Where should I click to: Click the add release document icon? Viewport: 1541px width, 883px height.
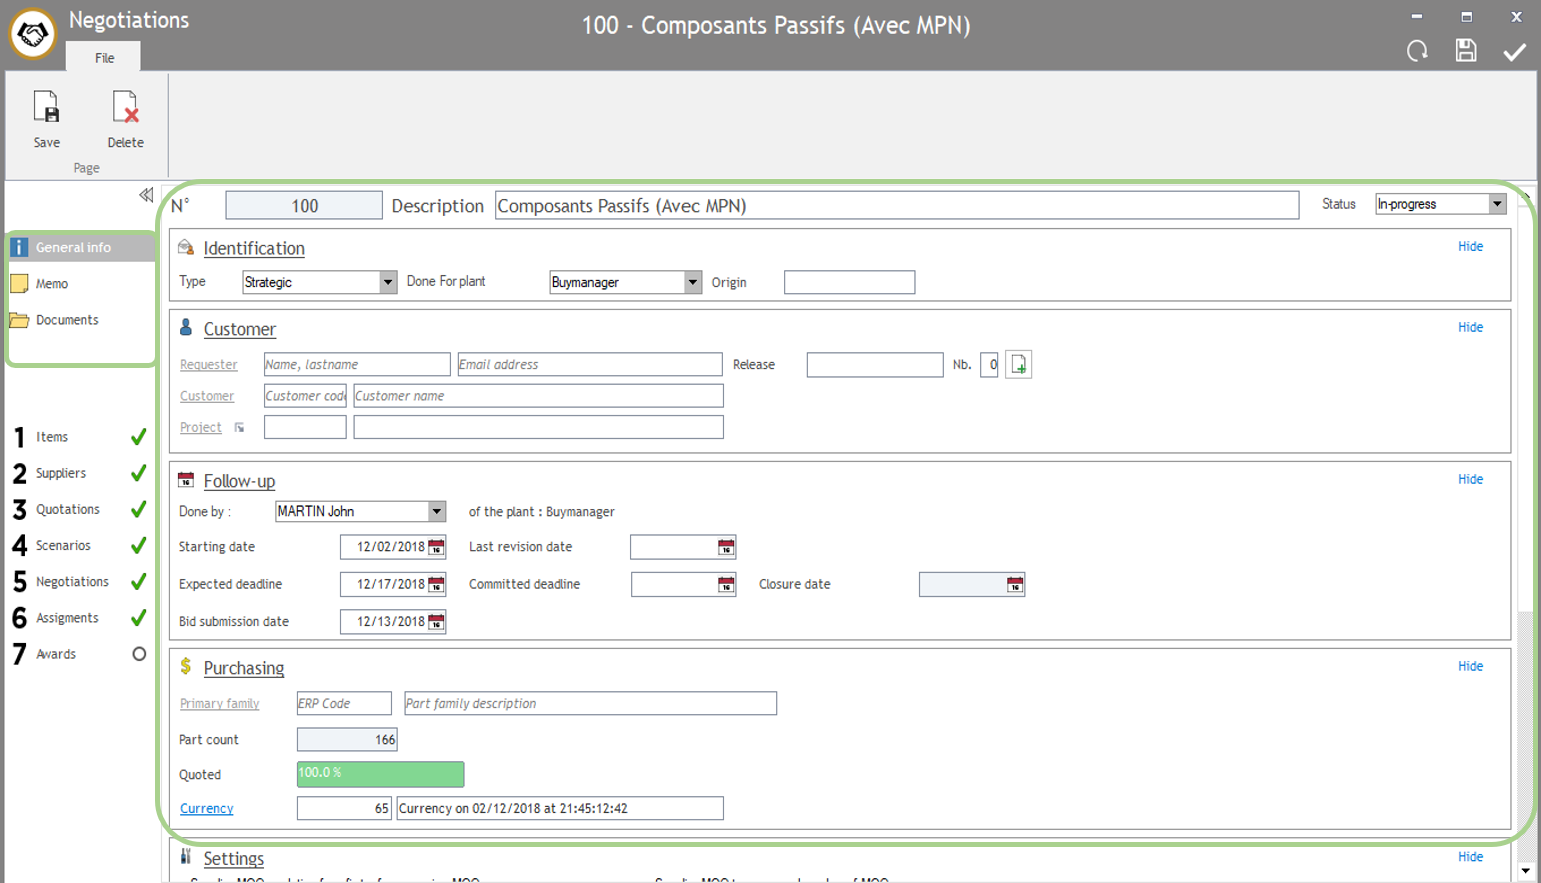point(1018,365)
